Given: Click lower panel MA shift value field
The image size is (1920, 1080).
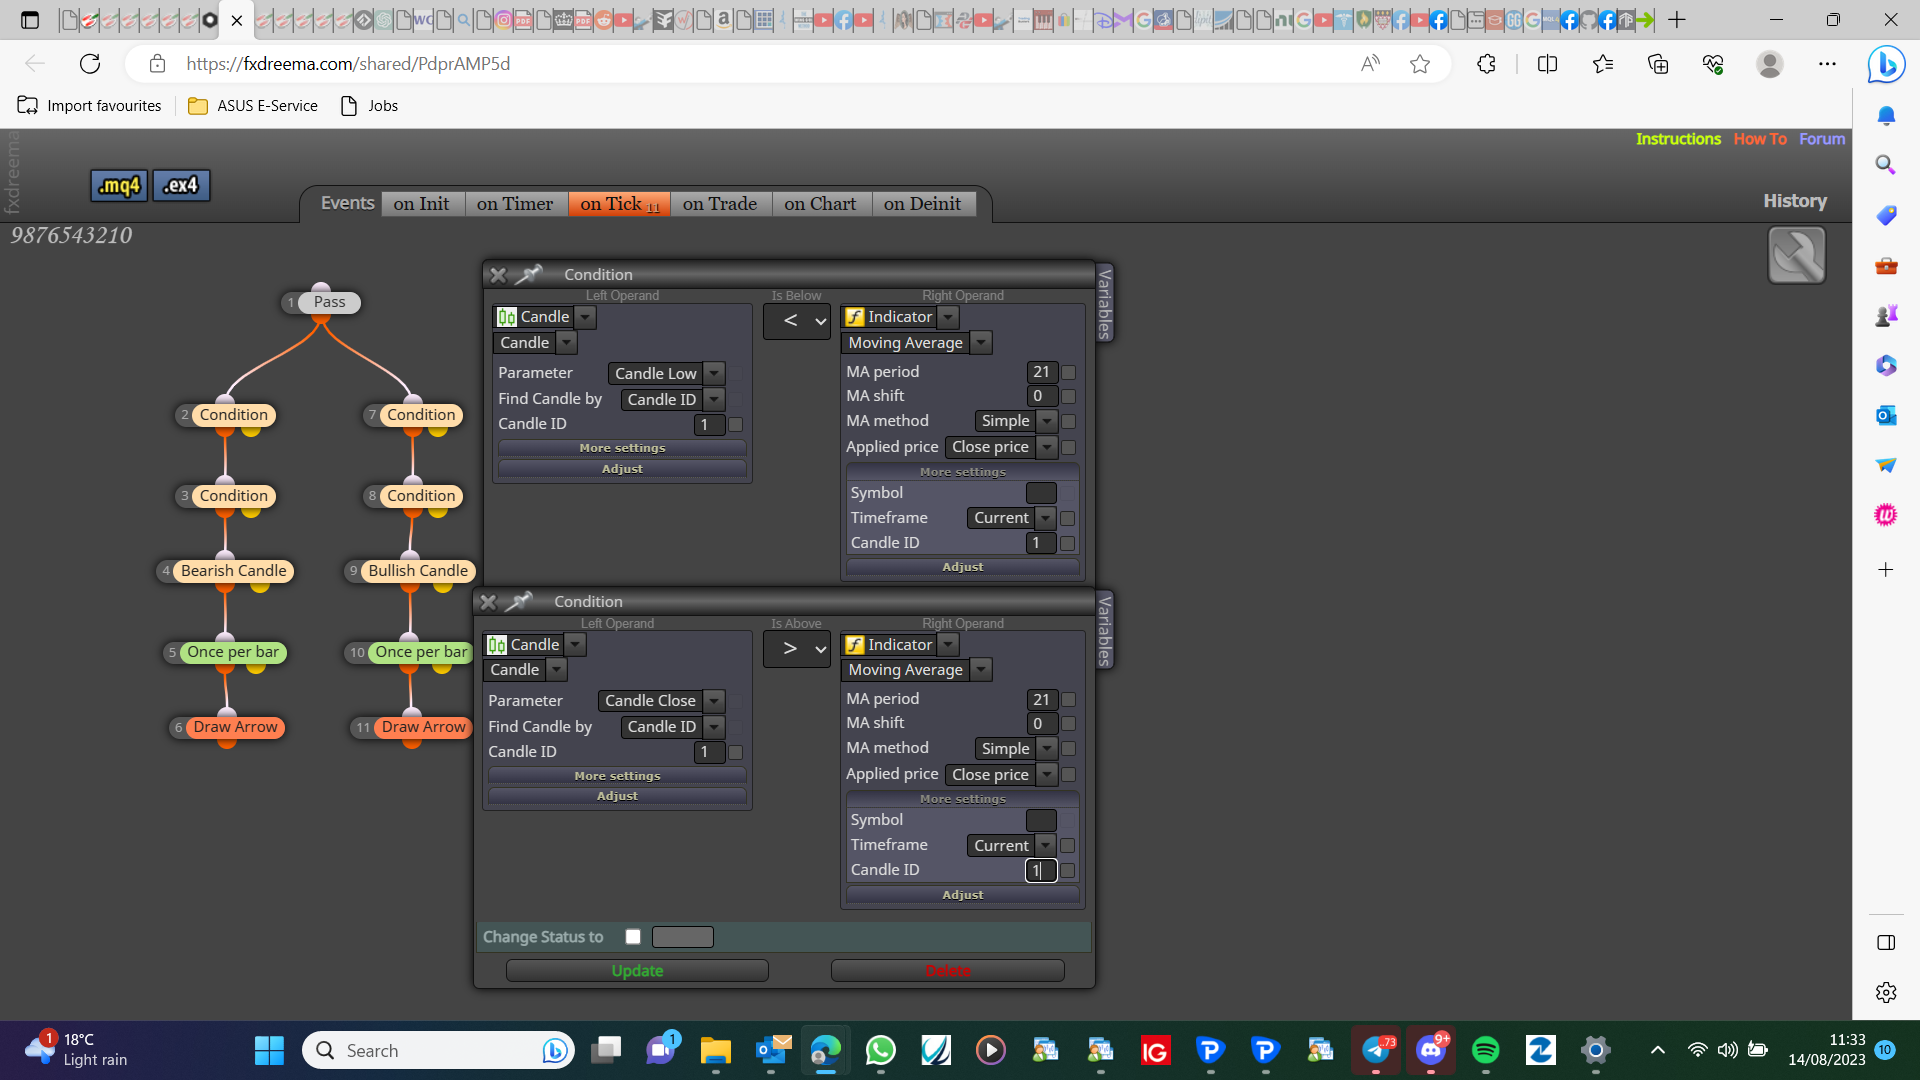Looking at the screenshot, I should pos(1041,723).
